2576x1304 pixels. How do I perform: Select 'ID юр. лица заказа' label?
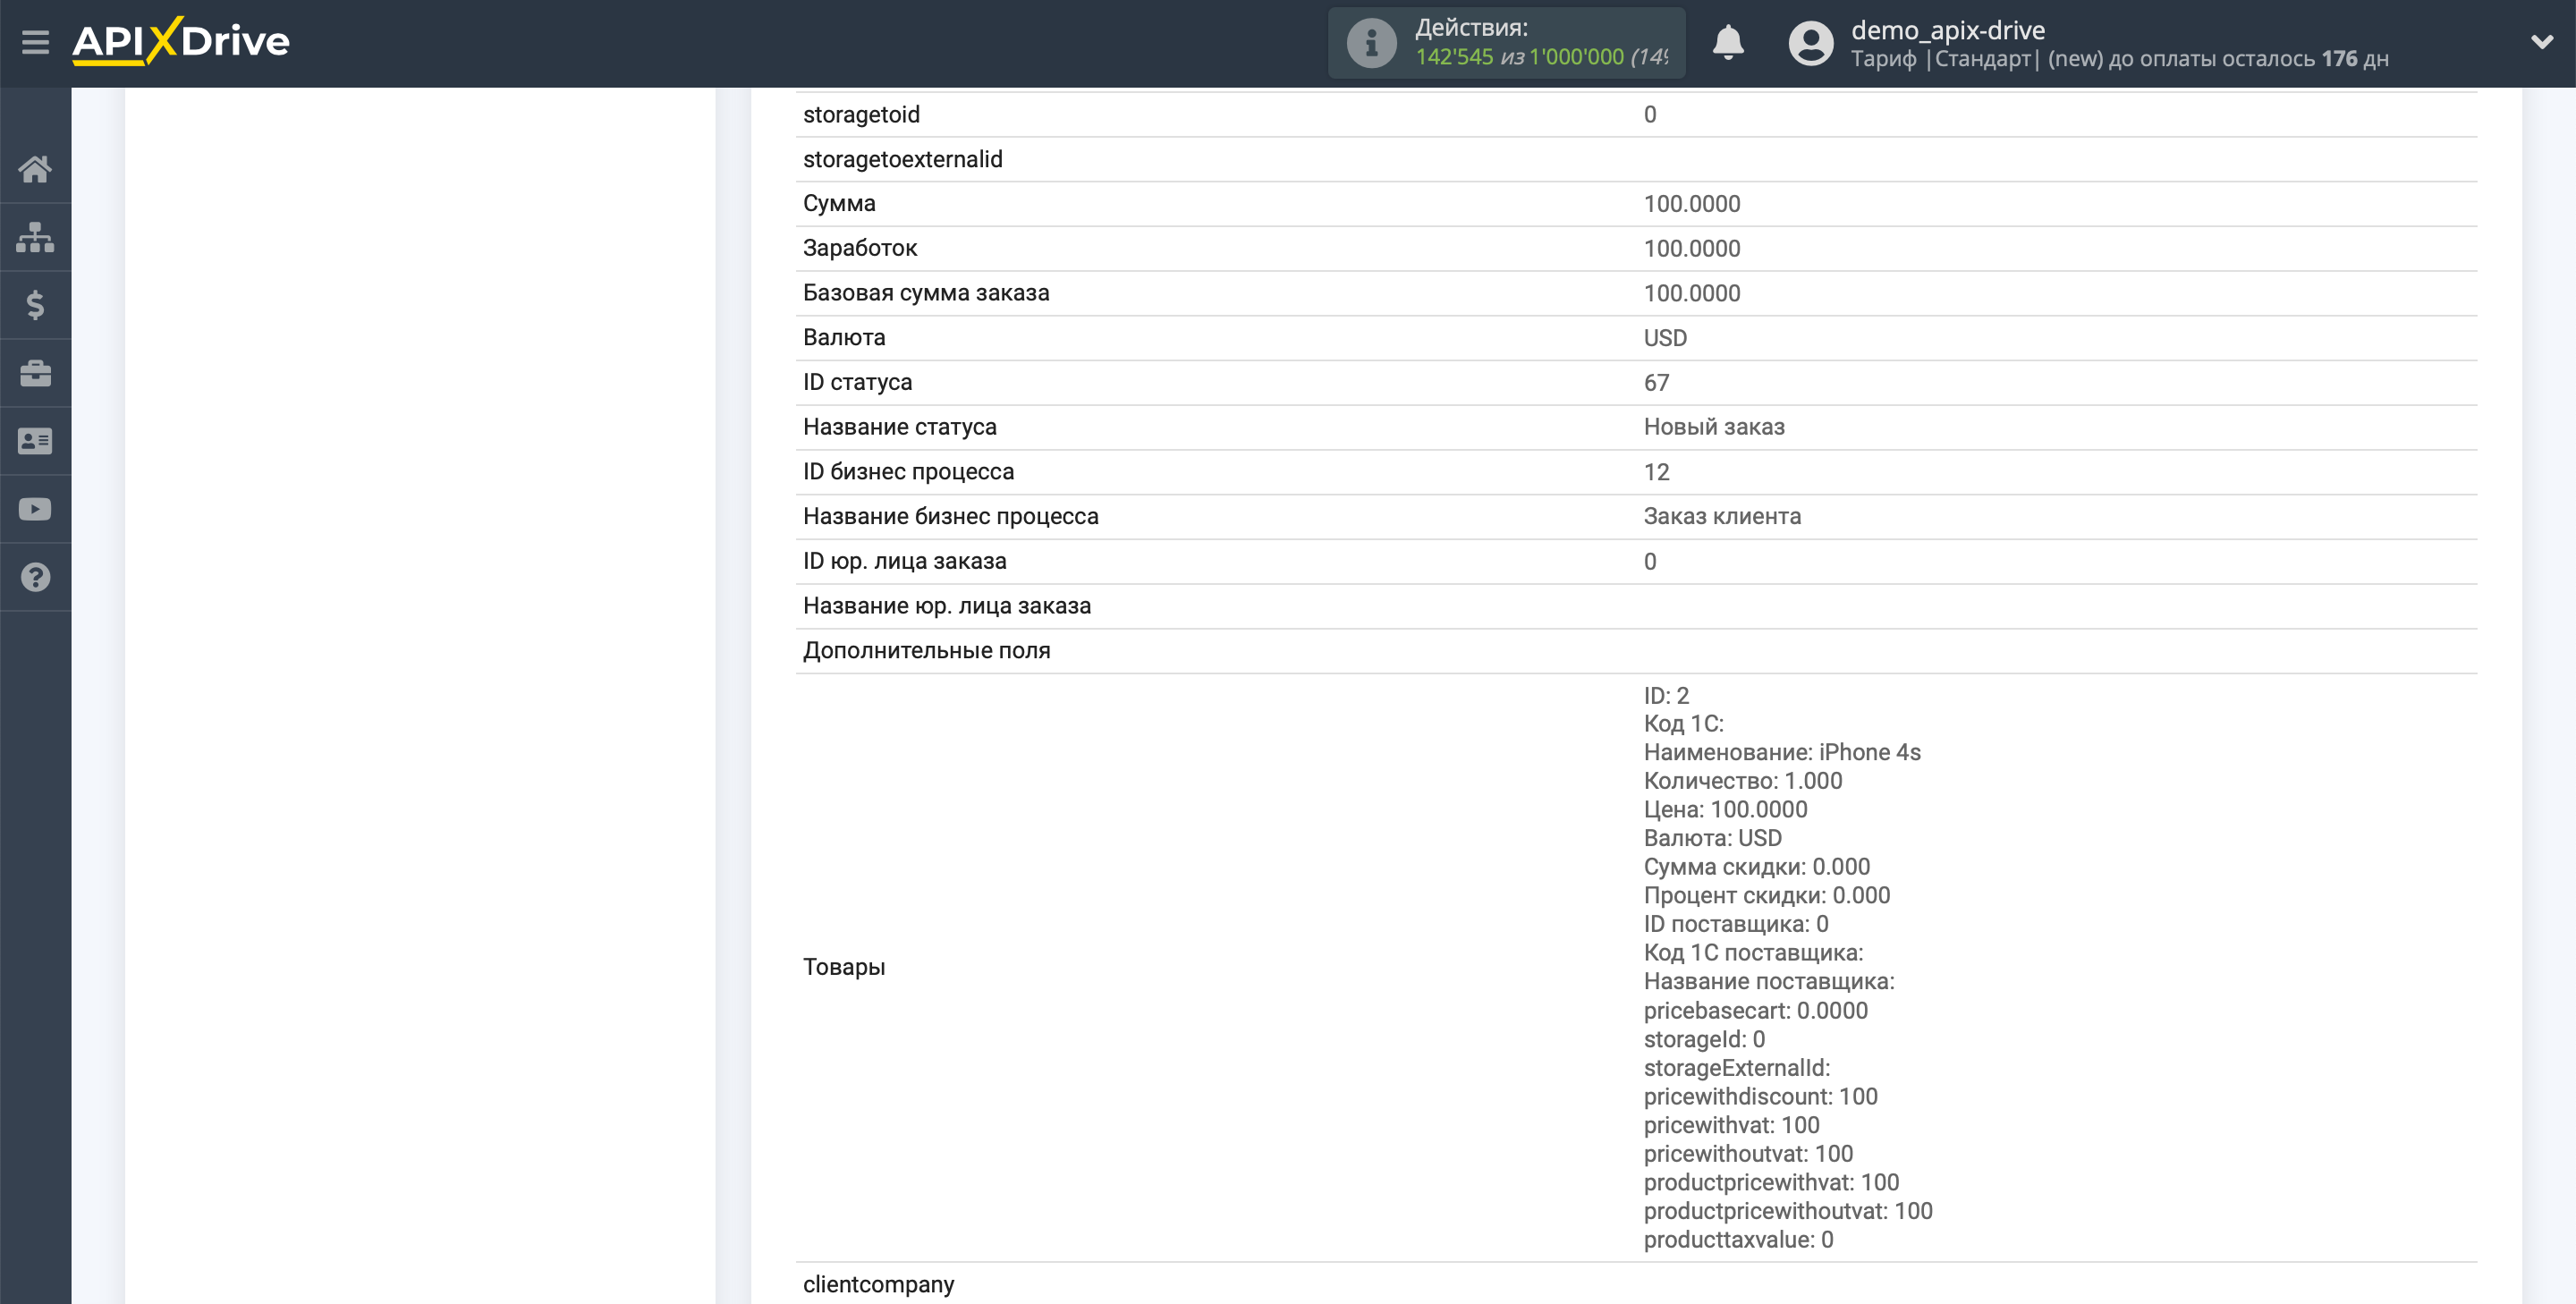click(x=904, y=561)
